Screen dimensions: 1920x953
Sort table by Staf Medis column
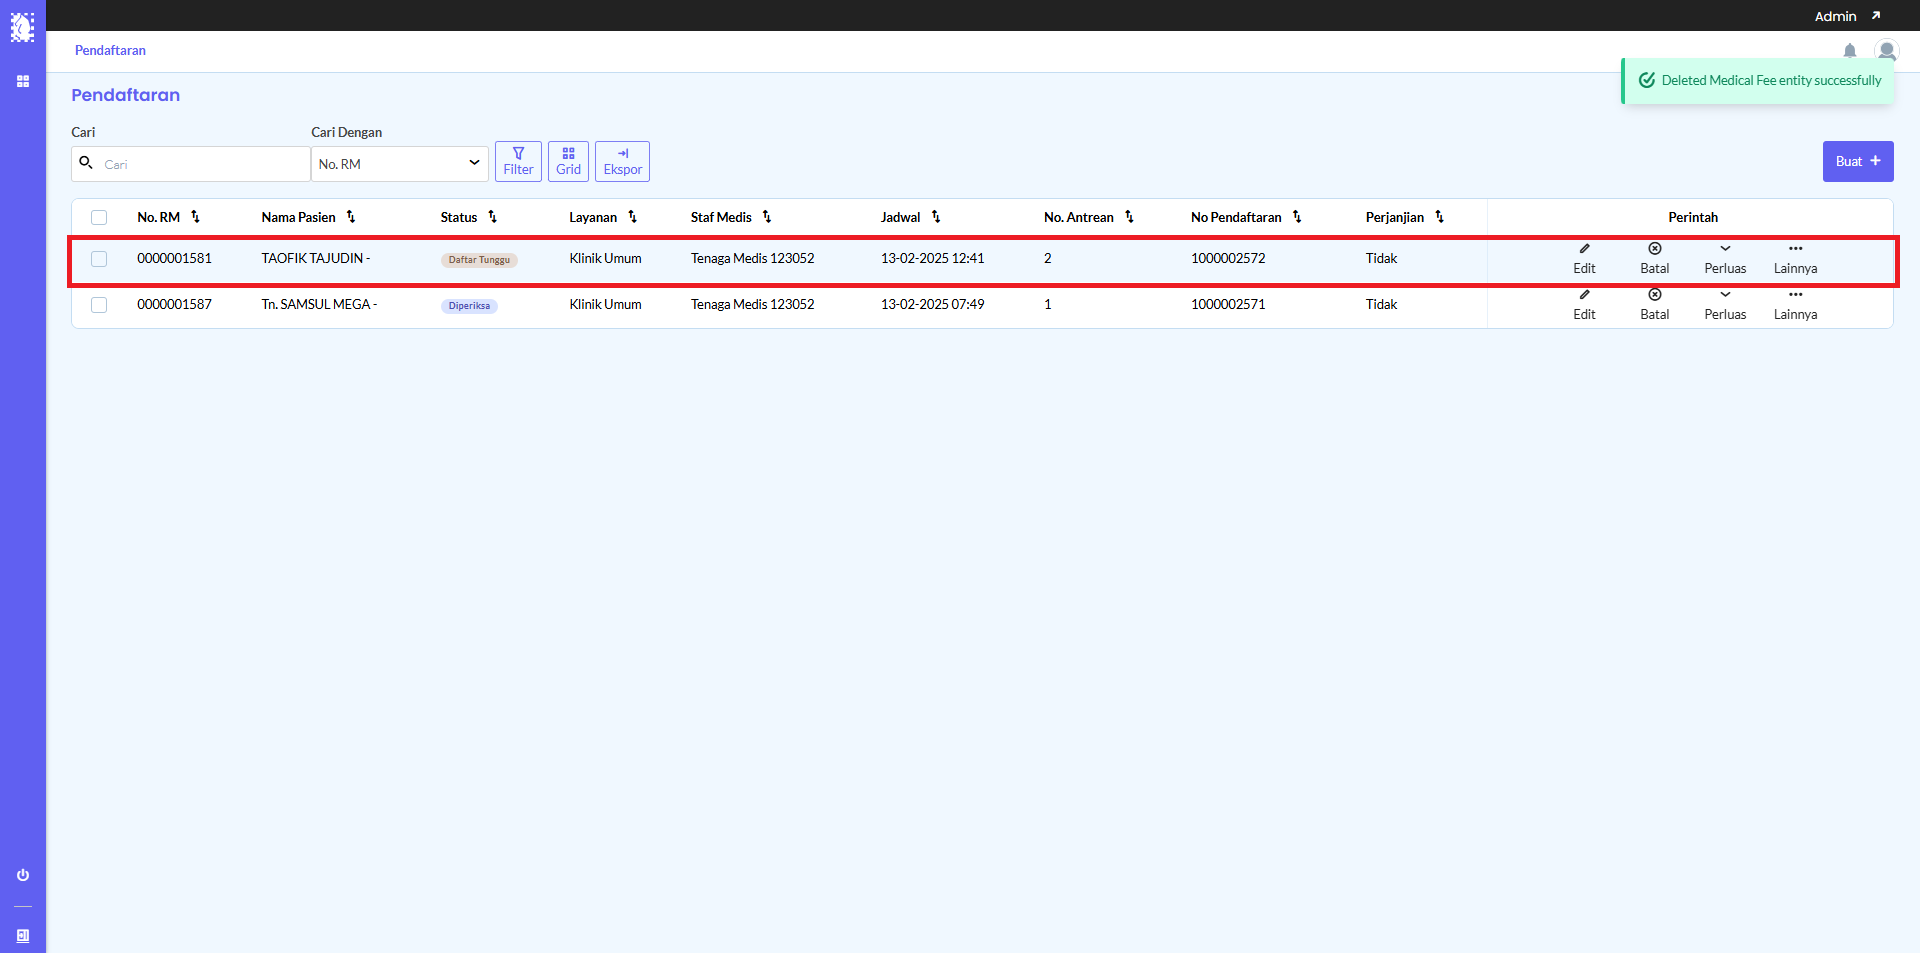767,217
